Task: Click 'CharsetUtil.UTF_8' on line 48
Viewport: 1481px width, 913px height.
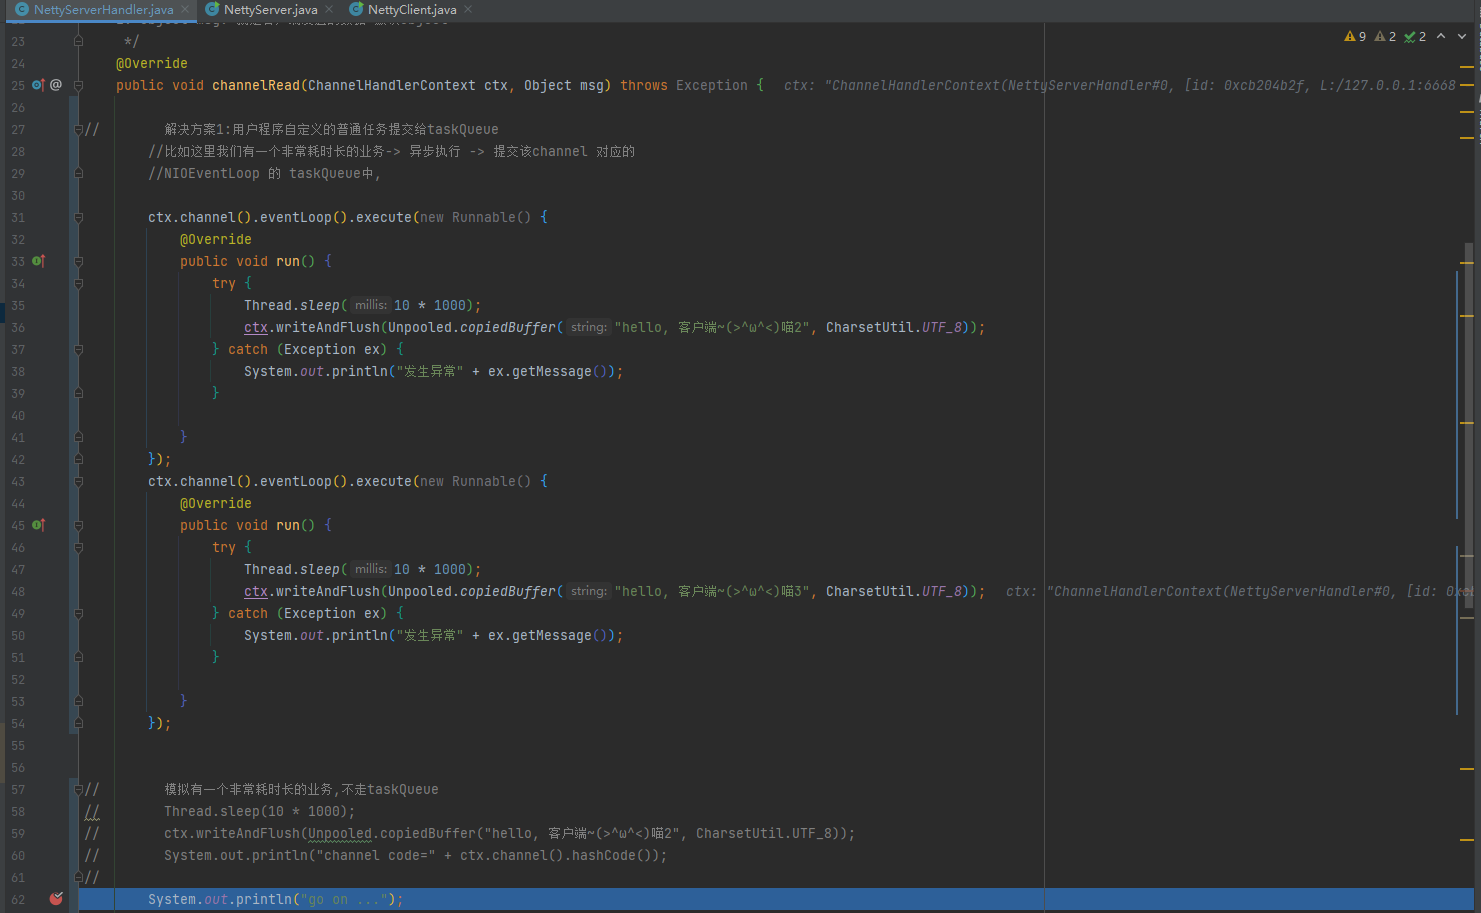Action: (894, 591)
